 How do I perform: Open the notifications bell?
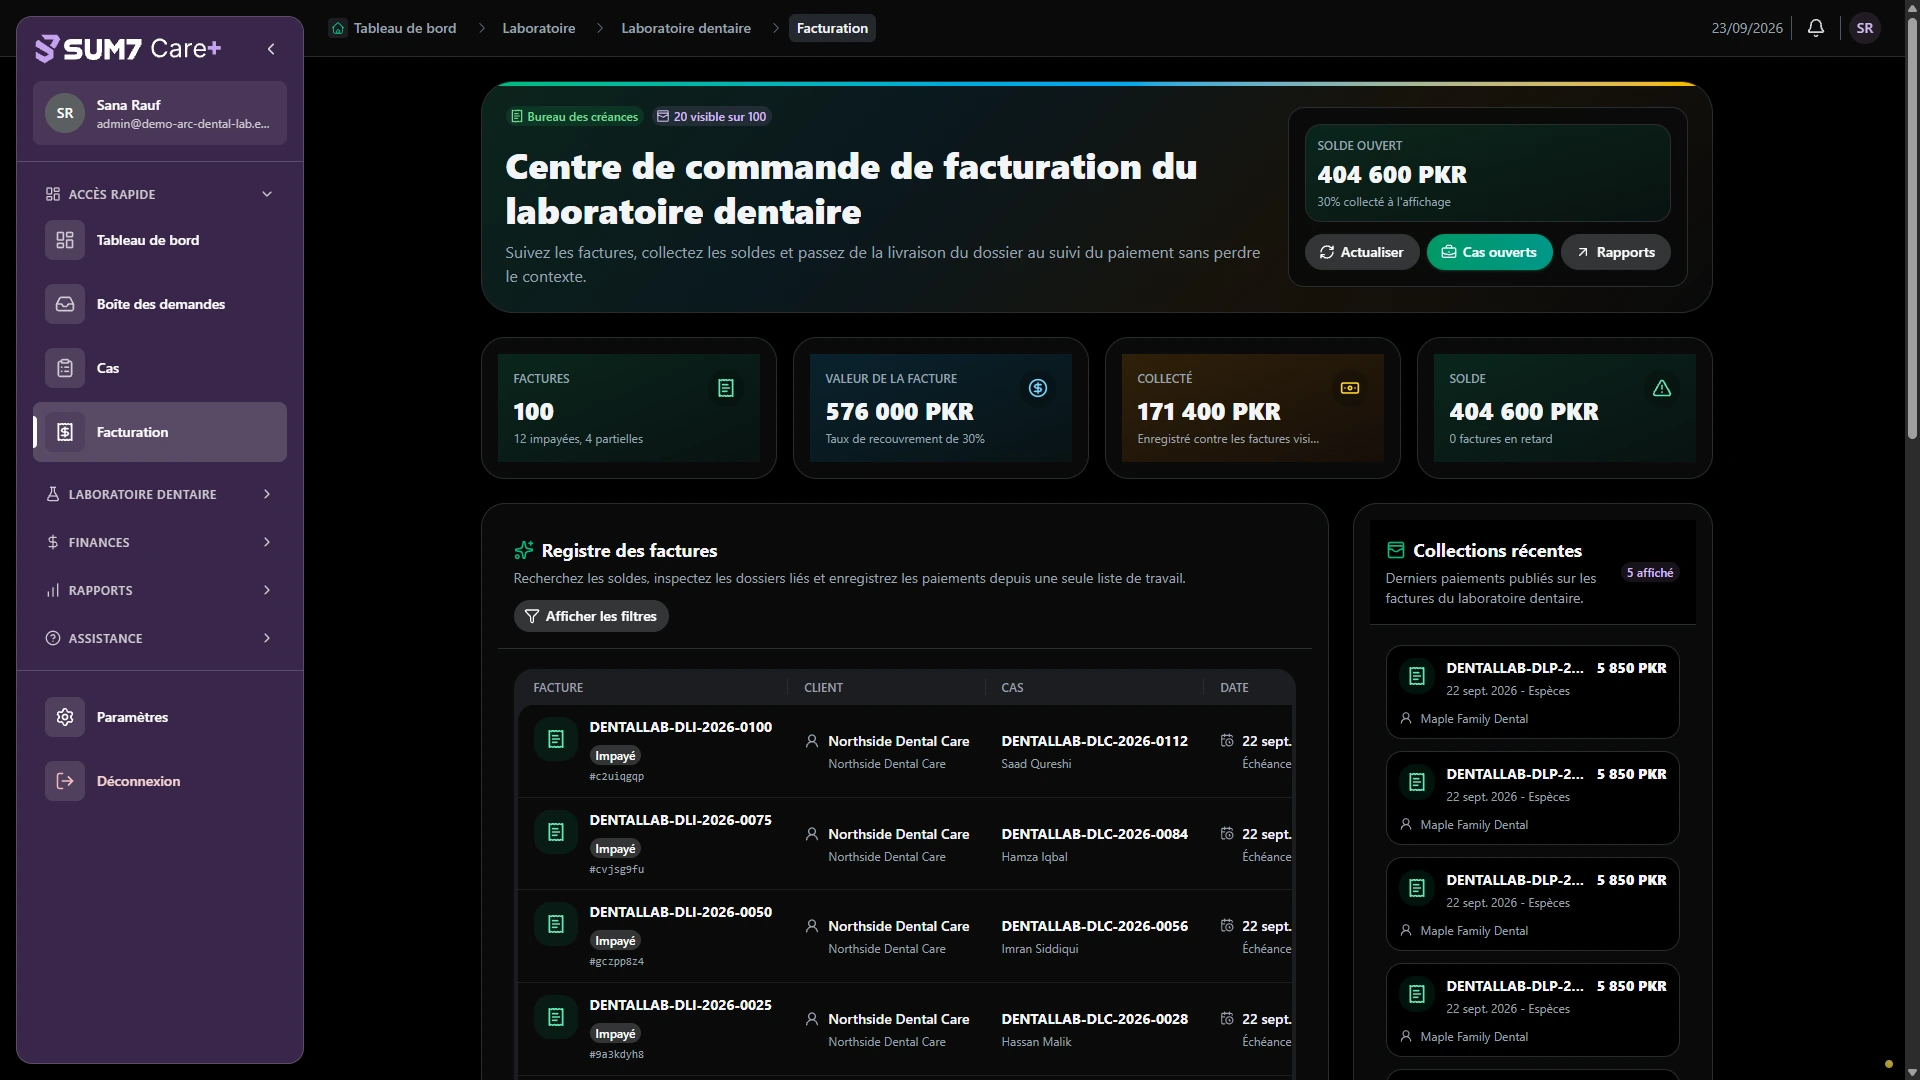click(x=1816, y=28)
